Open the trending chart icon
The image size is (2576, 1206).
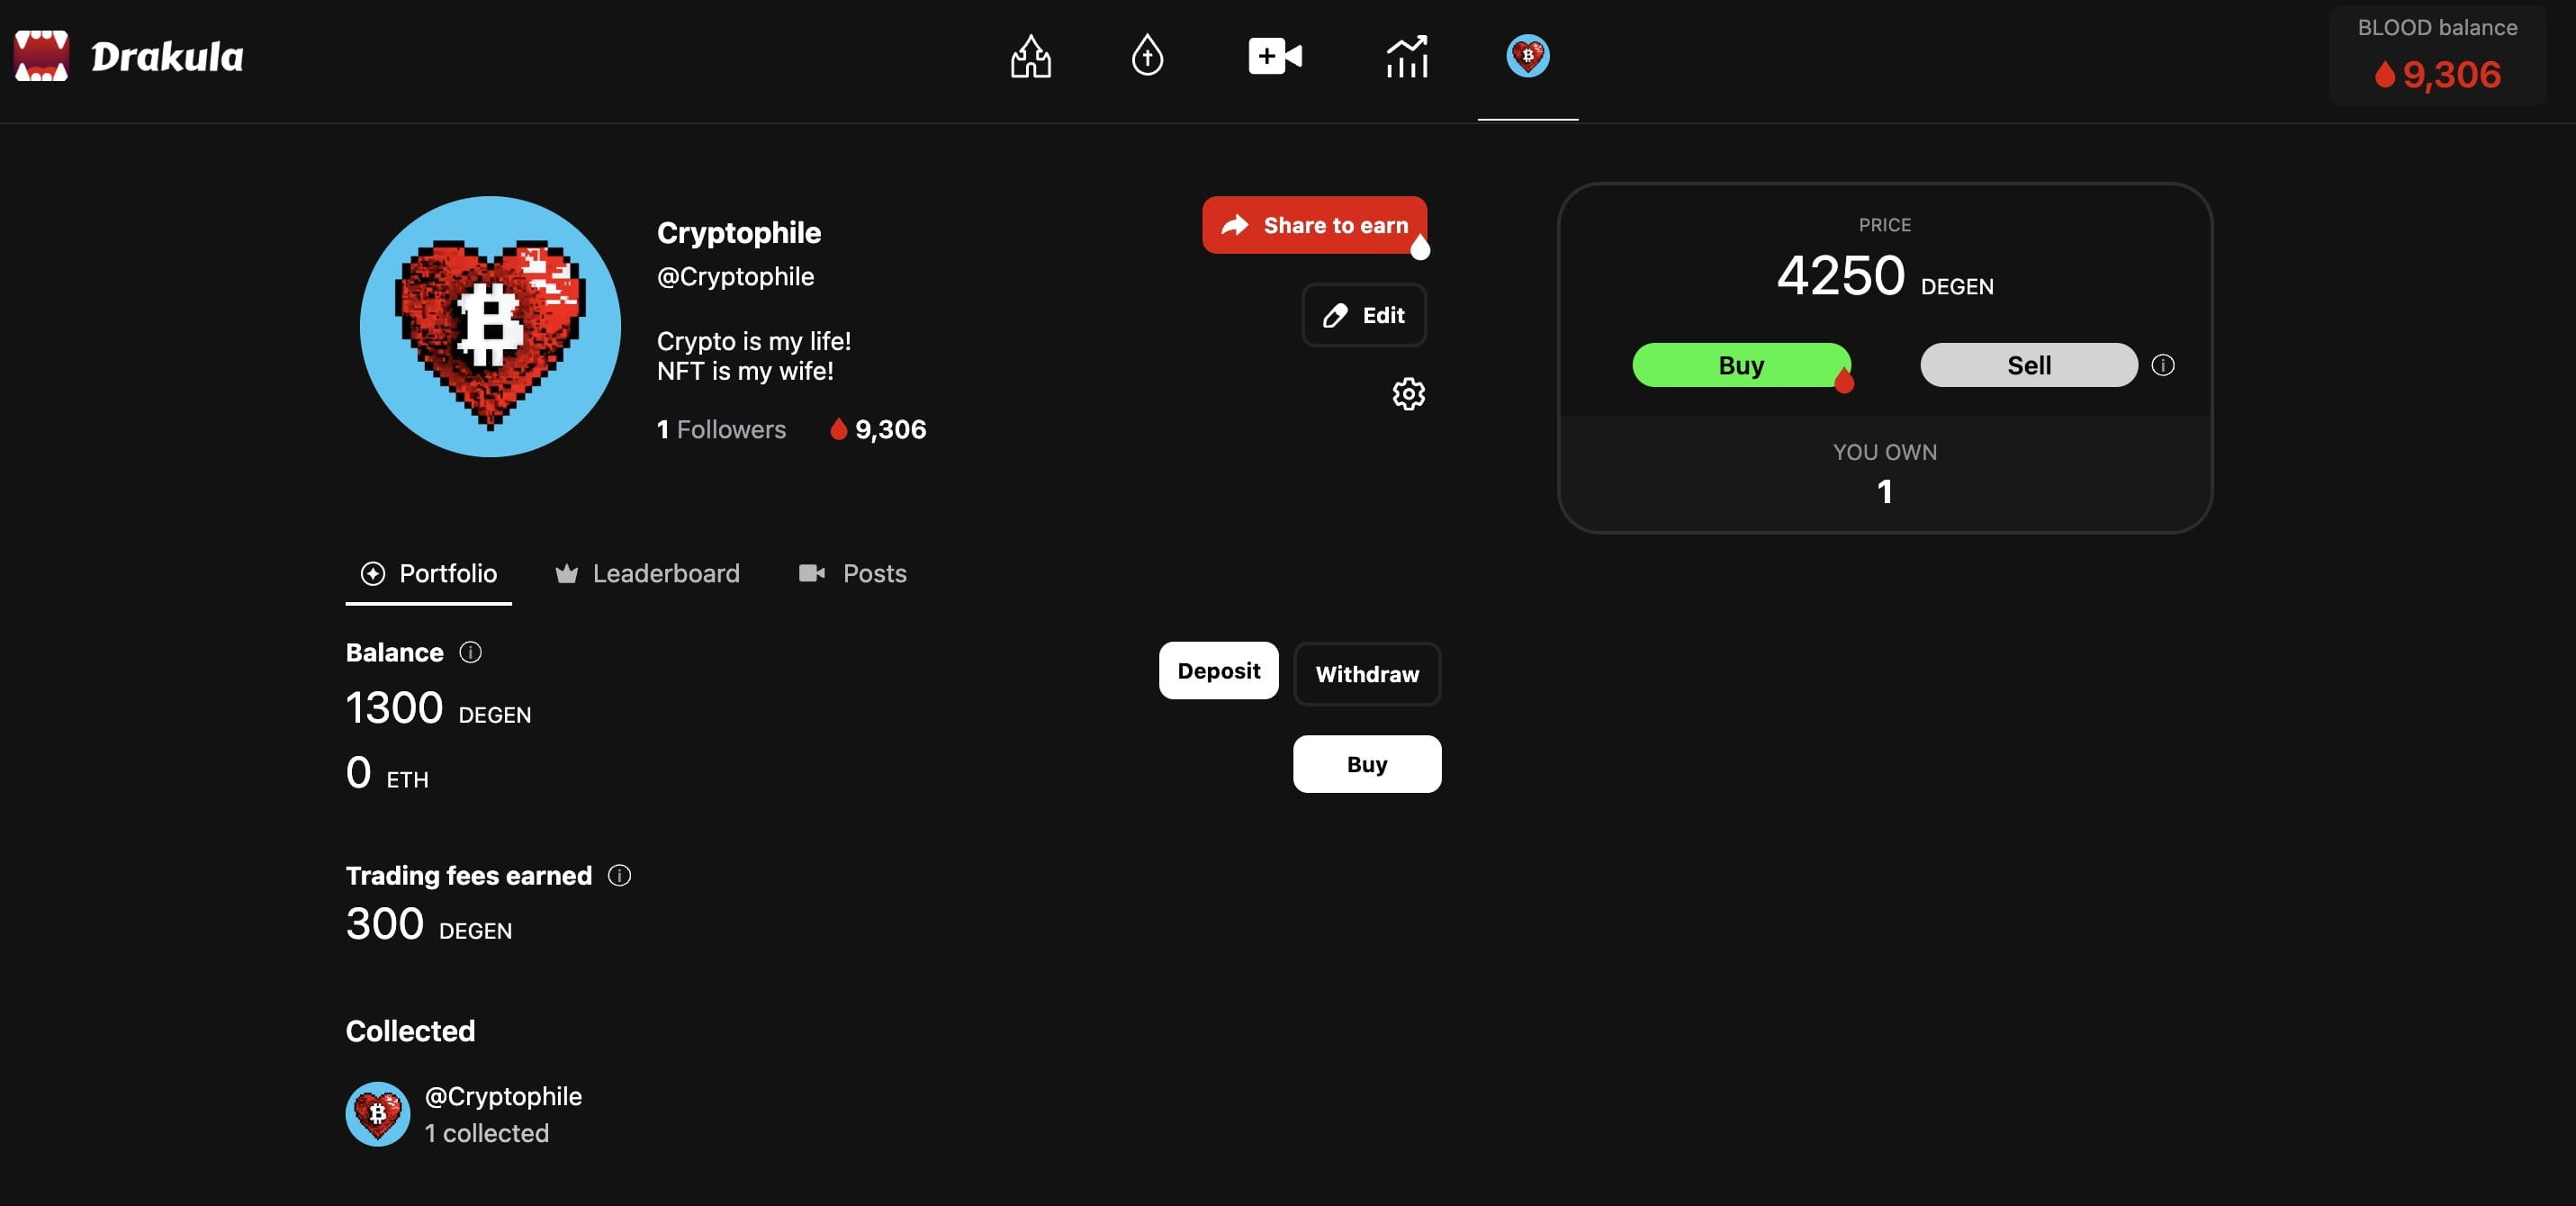coord(1406,56)
